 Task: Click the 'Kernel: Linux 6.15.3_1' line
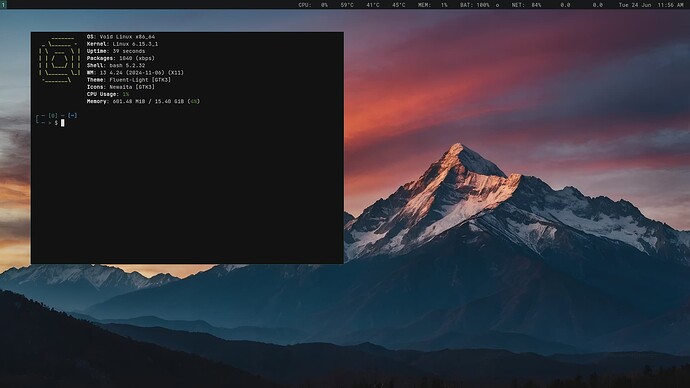pos(122,44)
